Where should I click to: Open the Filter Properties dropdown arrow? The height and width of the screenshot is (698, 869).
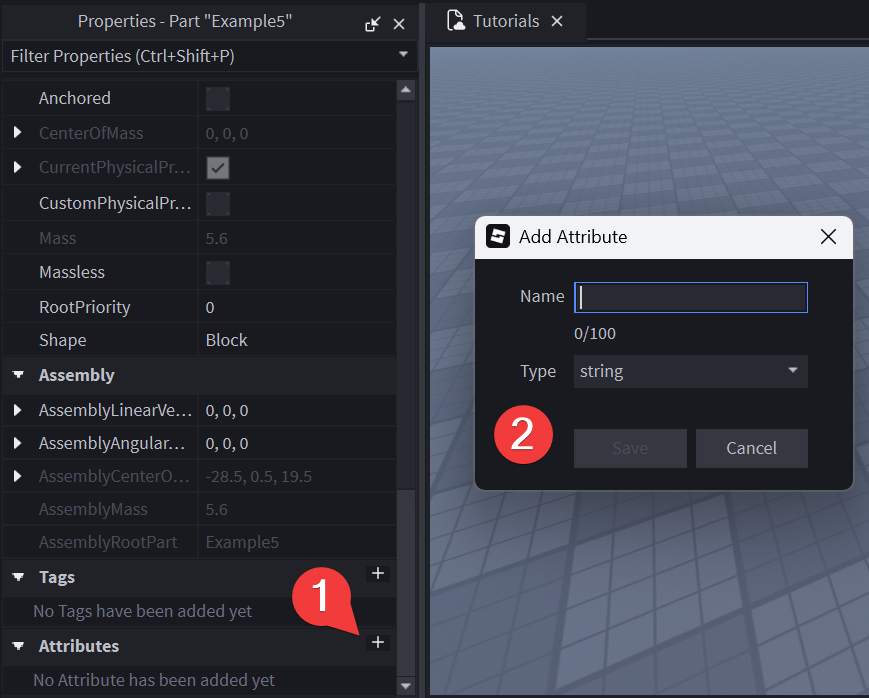(403, 54)
